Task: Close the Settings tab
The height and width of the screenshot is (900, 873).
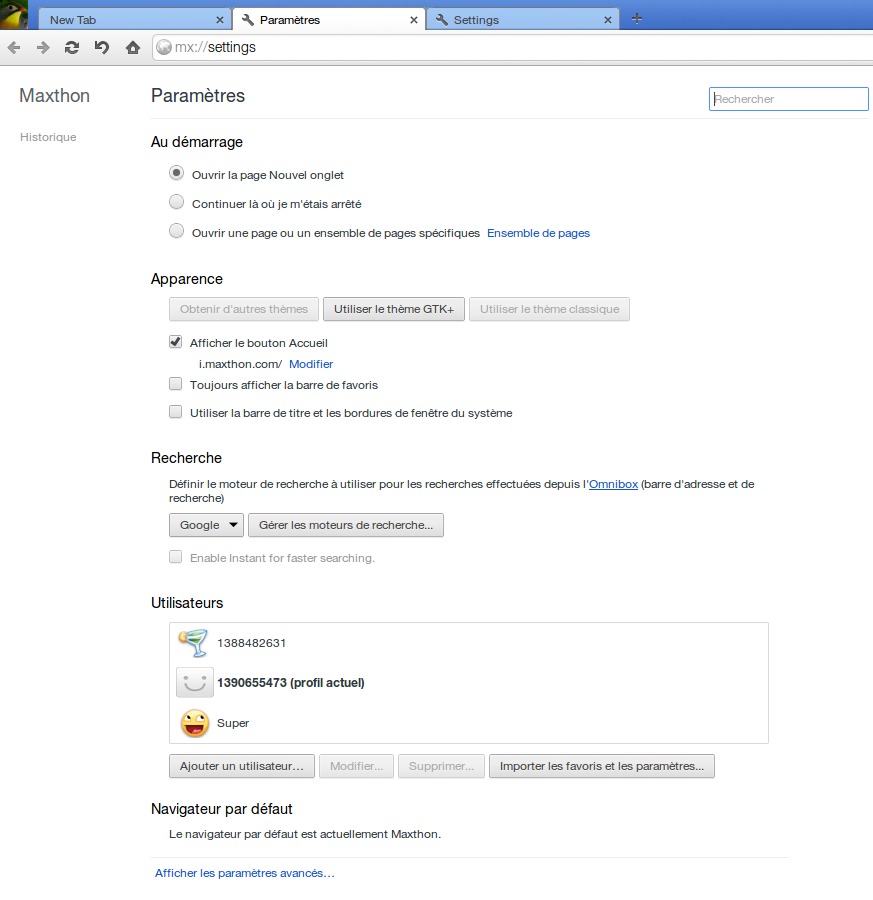Action: coord(608,20)
